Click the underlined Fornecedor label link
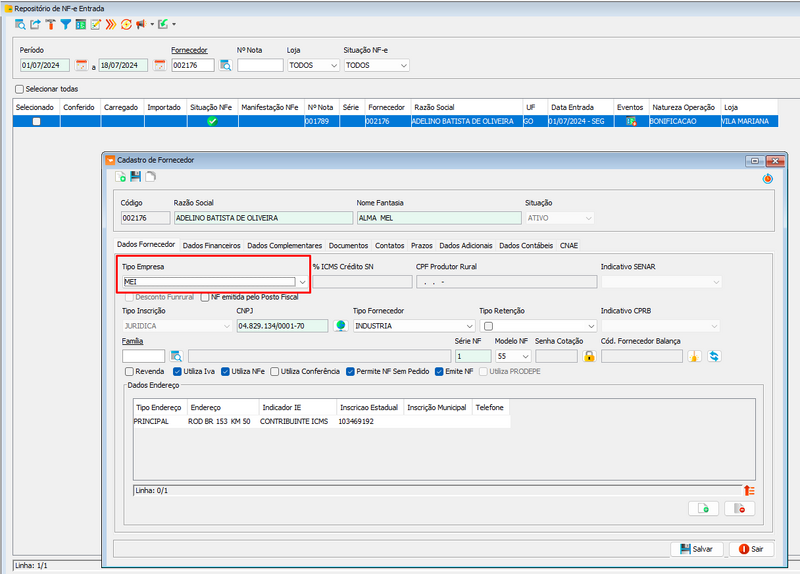Image resolution: width=800 pixels, height=574 pixels. [x=189, y=50]
